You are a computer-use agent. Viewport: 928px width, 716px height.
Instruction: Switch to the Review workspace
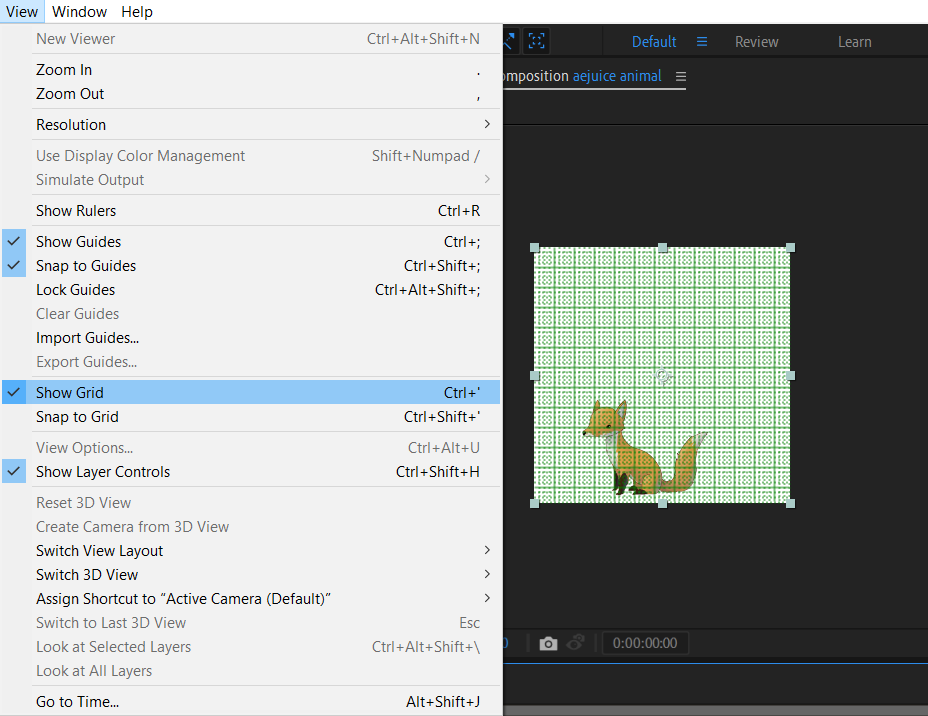tap(756, 42)
